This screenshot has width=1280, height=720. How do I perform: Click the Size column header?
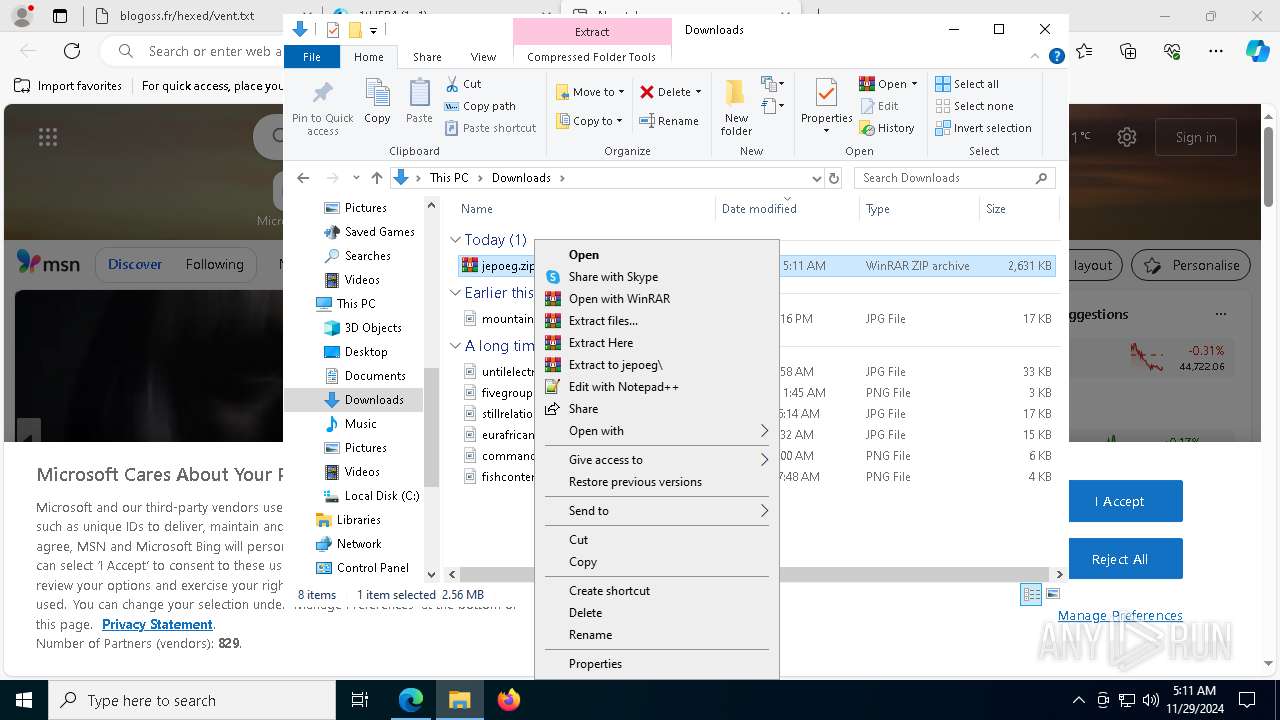pos(1018,209)
